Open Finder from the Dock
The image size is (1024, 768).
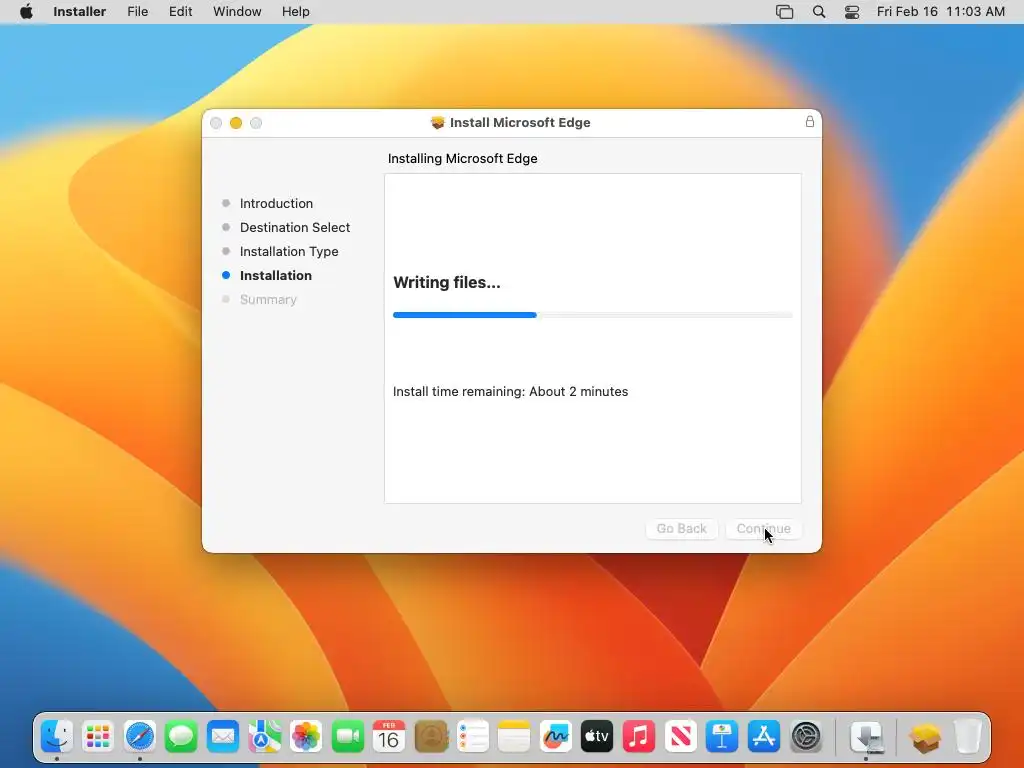coord(57,737)
